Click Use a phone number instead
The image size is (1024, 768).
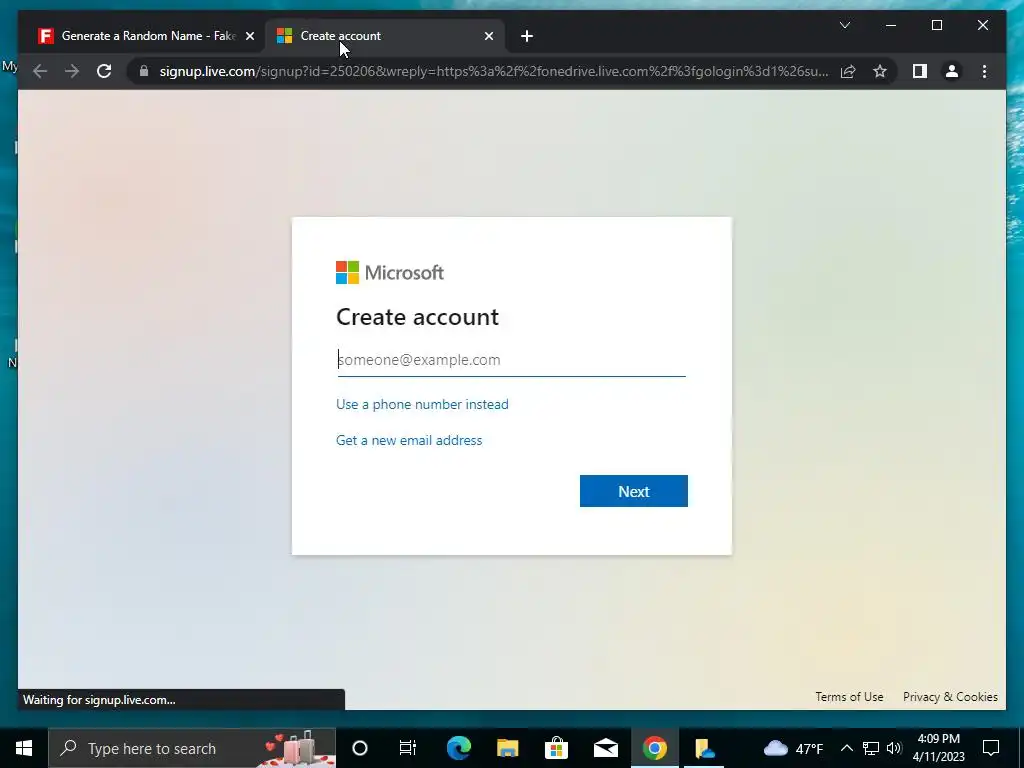click(422, 404)
